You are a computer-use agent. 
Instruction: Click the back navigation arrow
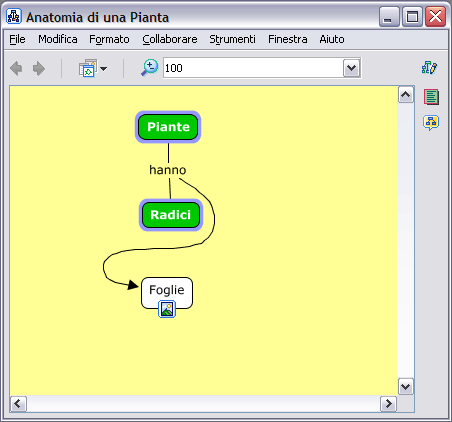click(x=16, y=68)
